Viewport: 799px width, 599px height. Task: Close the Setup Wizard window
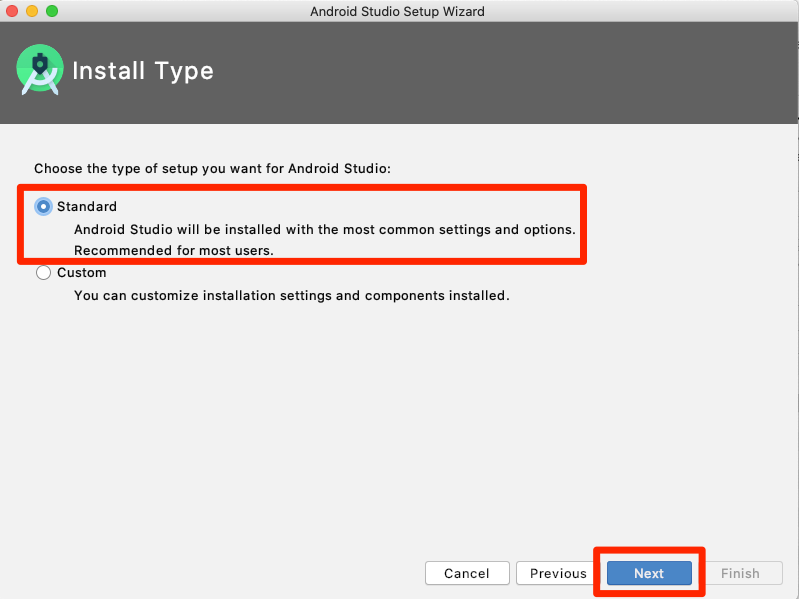(12, 11)
